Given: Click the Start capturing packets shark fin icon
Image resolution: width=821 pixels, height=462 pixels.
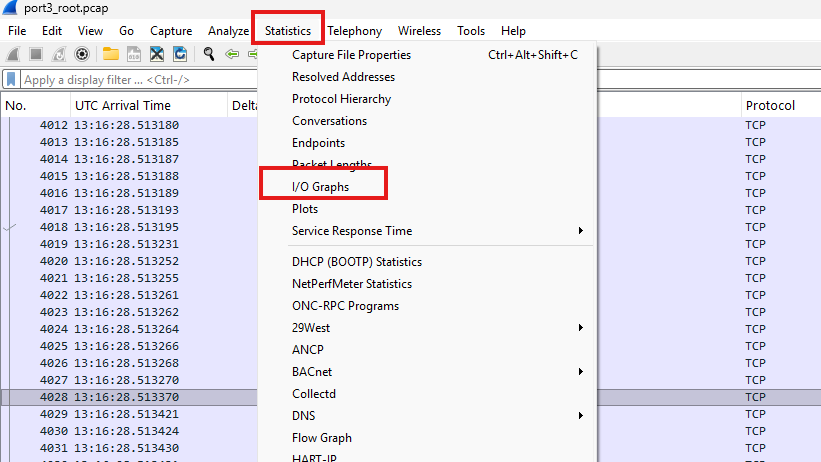Looking at the screenshot, I should pyautogui.click(x=13, y=54).
